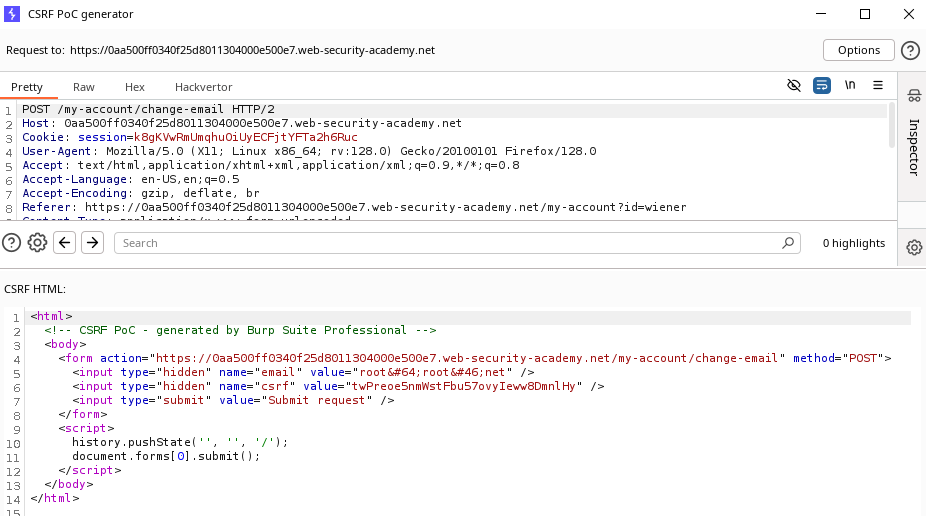
Task: Click the closing </html> tag line
Action: (x=54, y=498)
